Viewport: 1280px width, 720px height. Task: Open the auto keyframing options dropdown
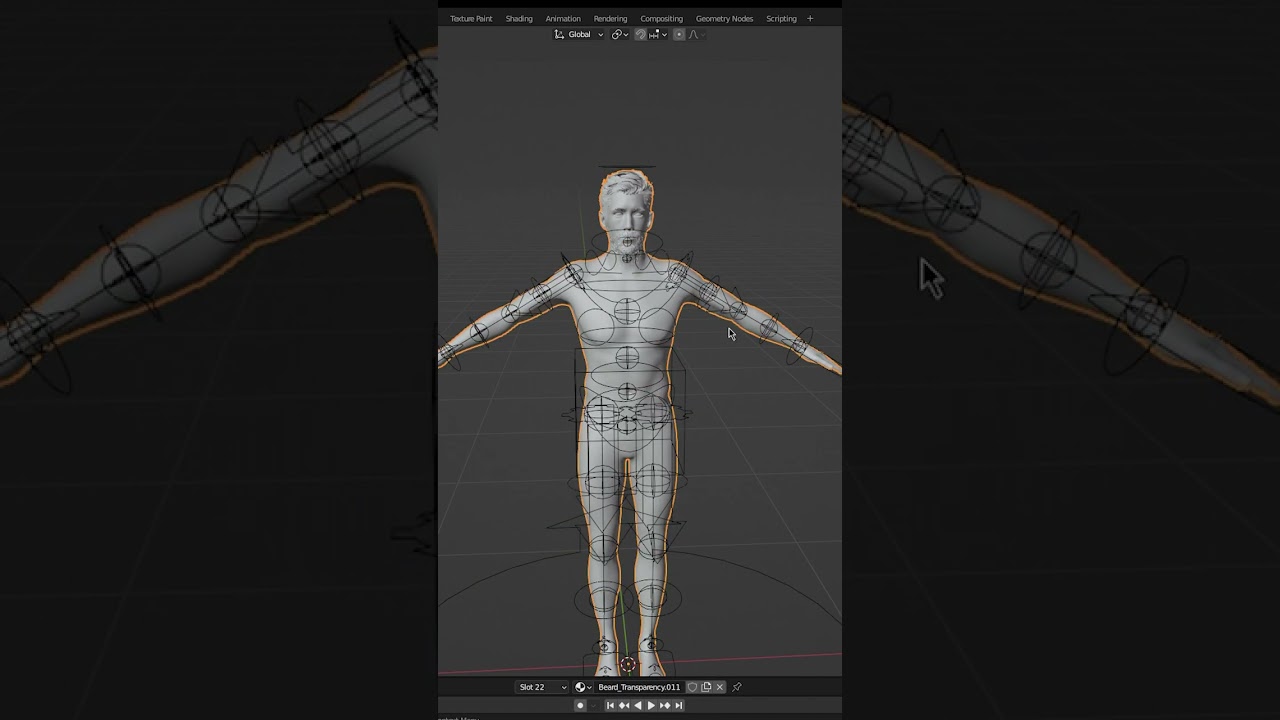[x=594, y=706]
